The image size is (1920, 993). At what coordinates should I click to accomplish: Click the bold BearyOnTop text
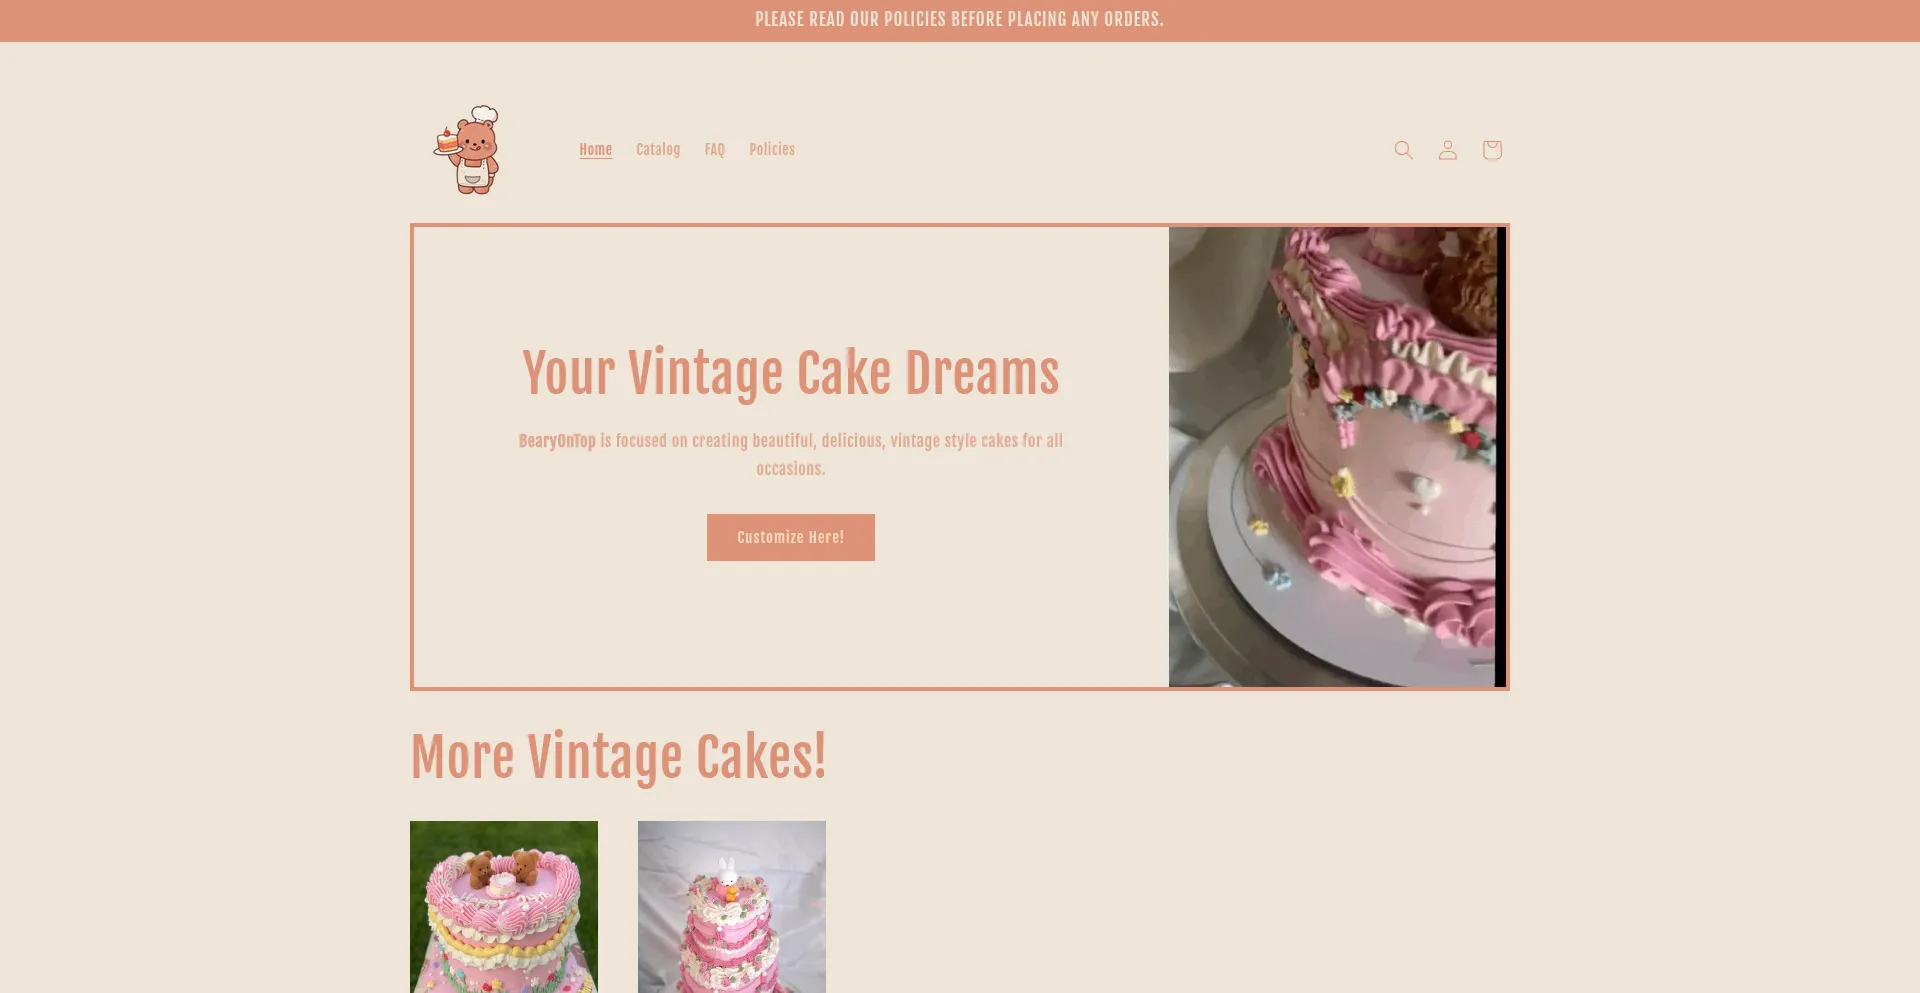[557, 441]
